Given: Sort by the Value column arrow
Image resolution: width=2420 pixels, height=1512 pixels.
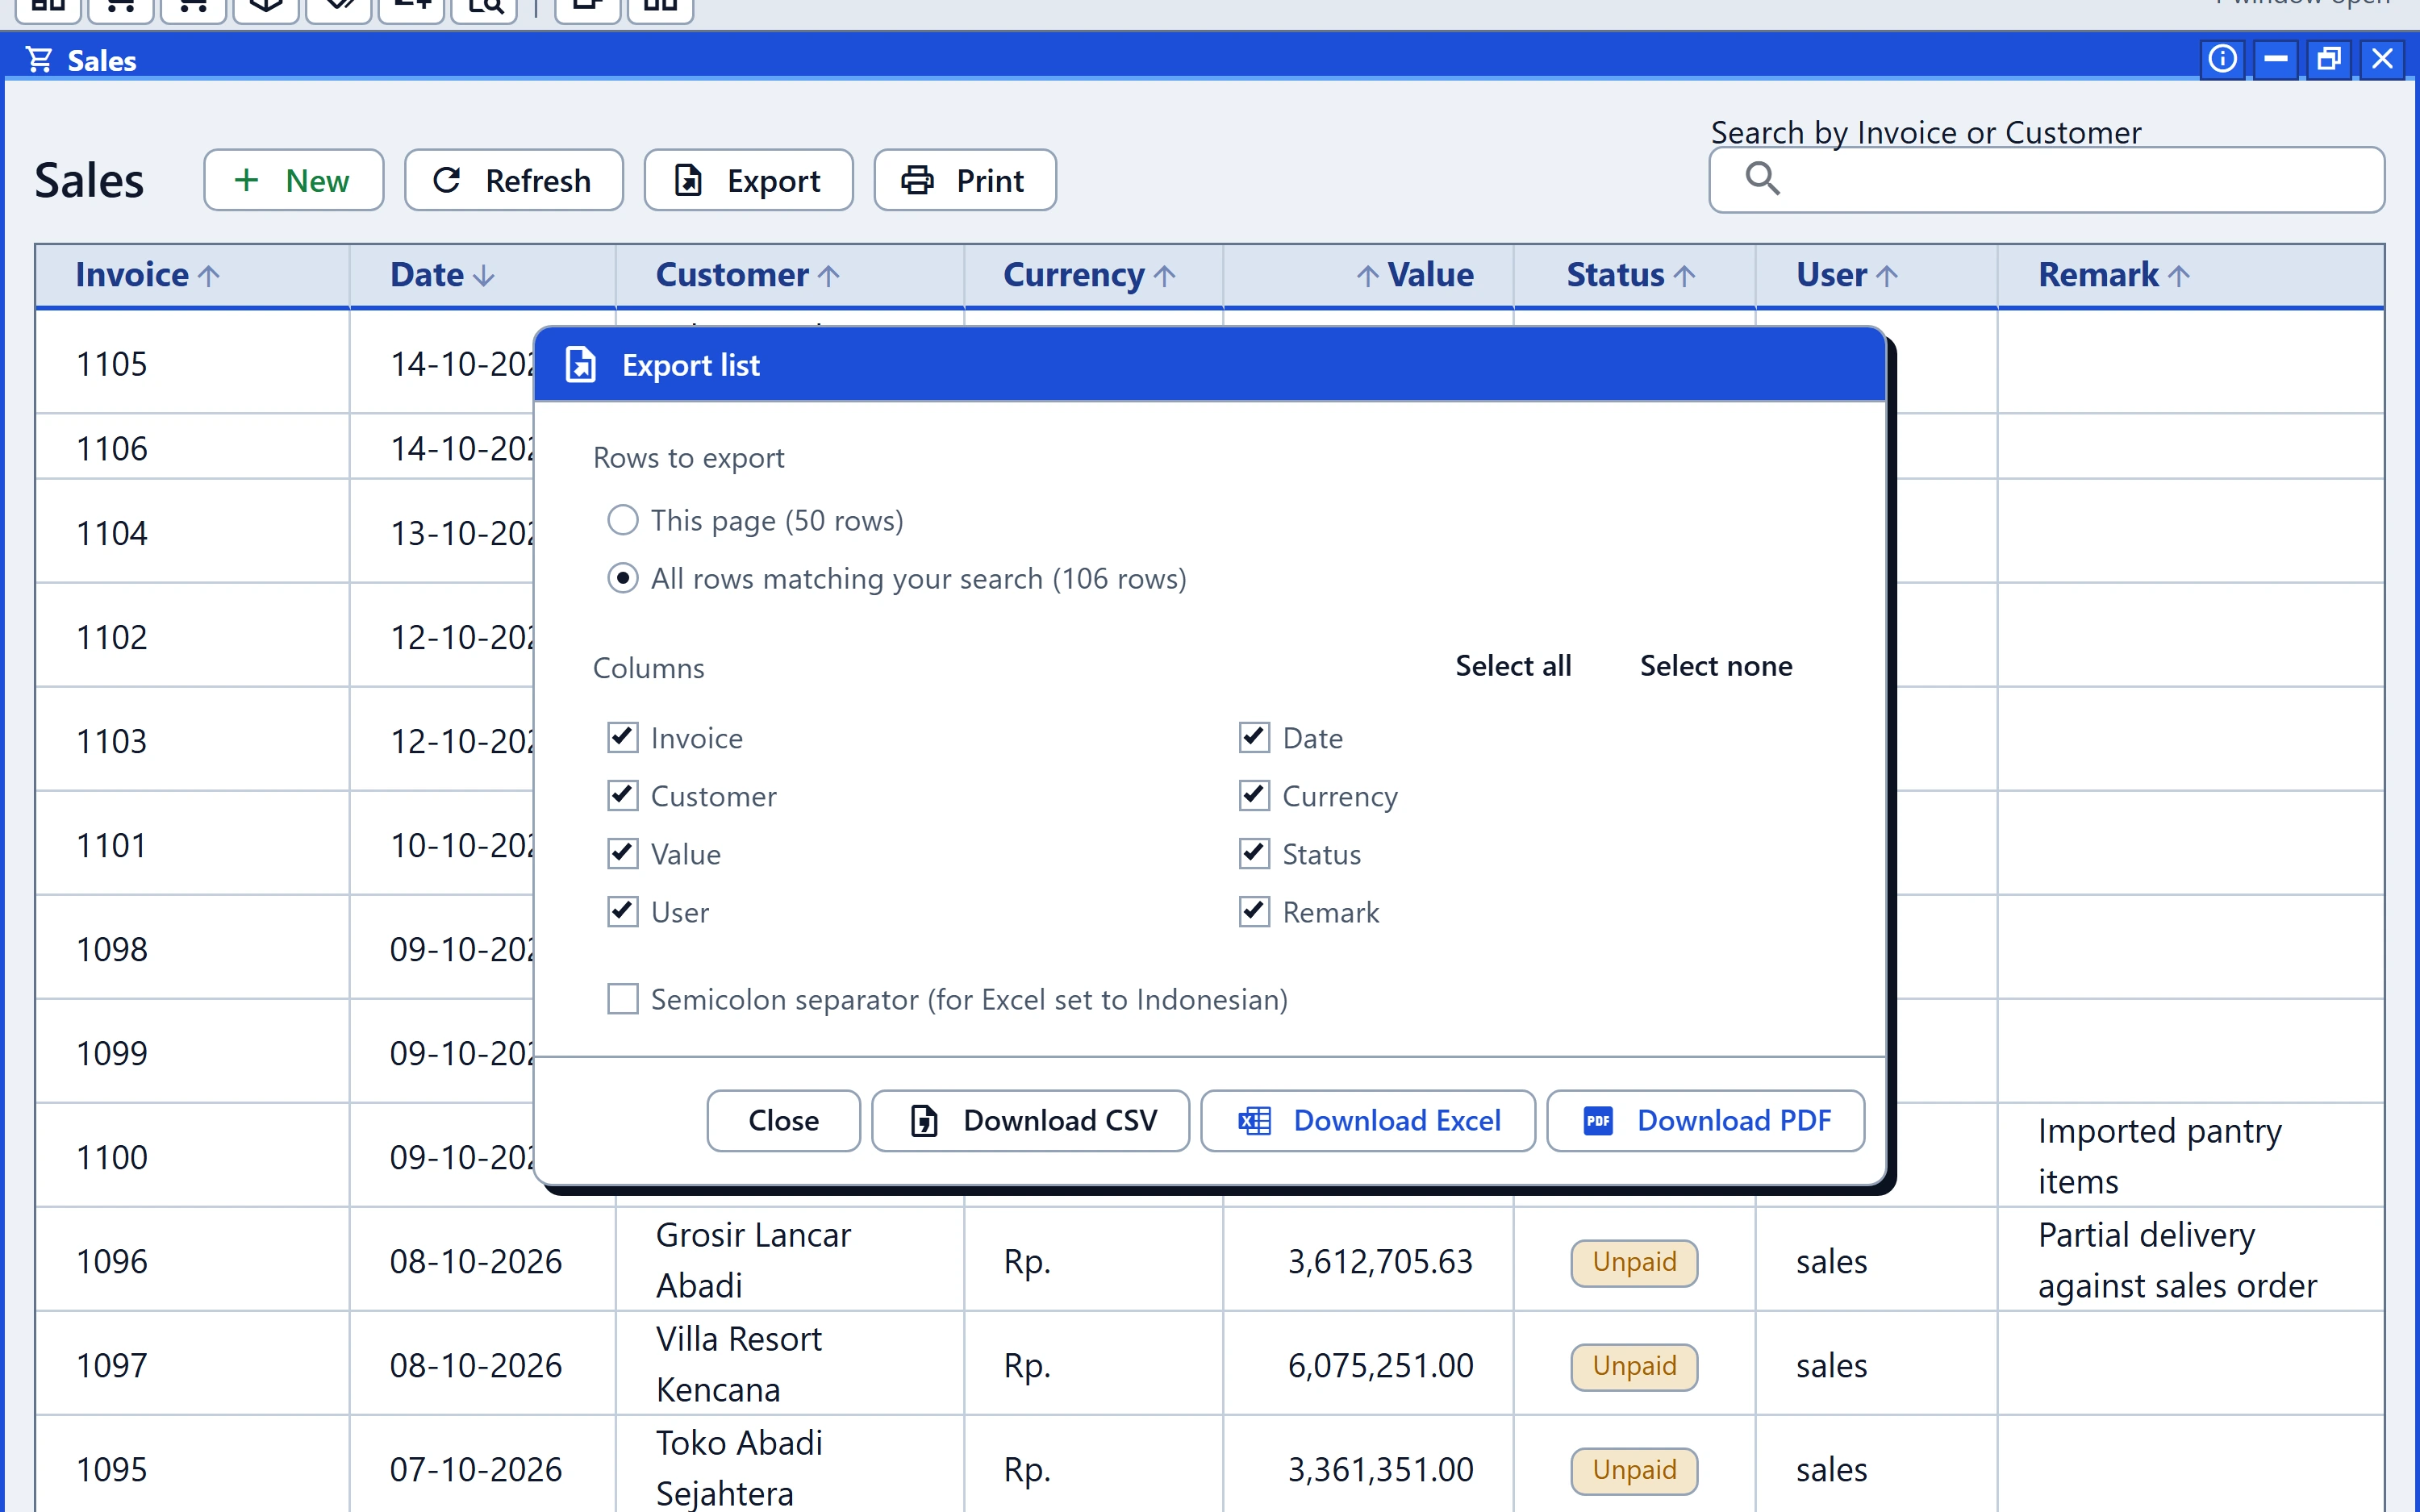Looking at the screenshot, I should (1367, 276).
